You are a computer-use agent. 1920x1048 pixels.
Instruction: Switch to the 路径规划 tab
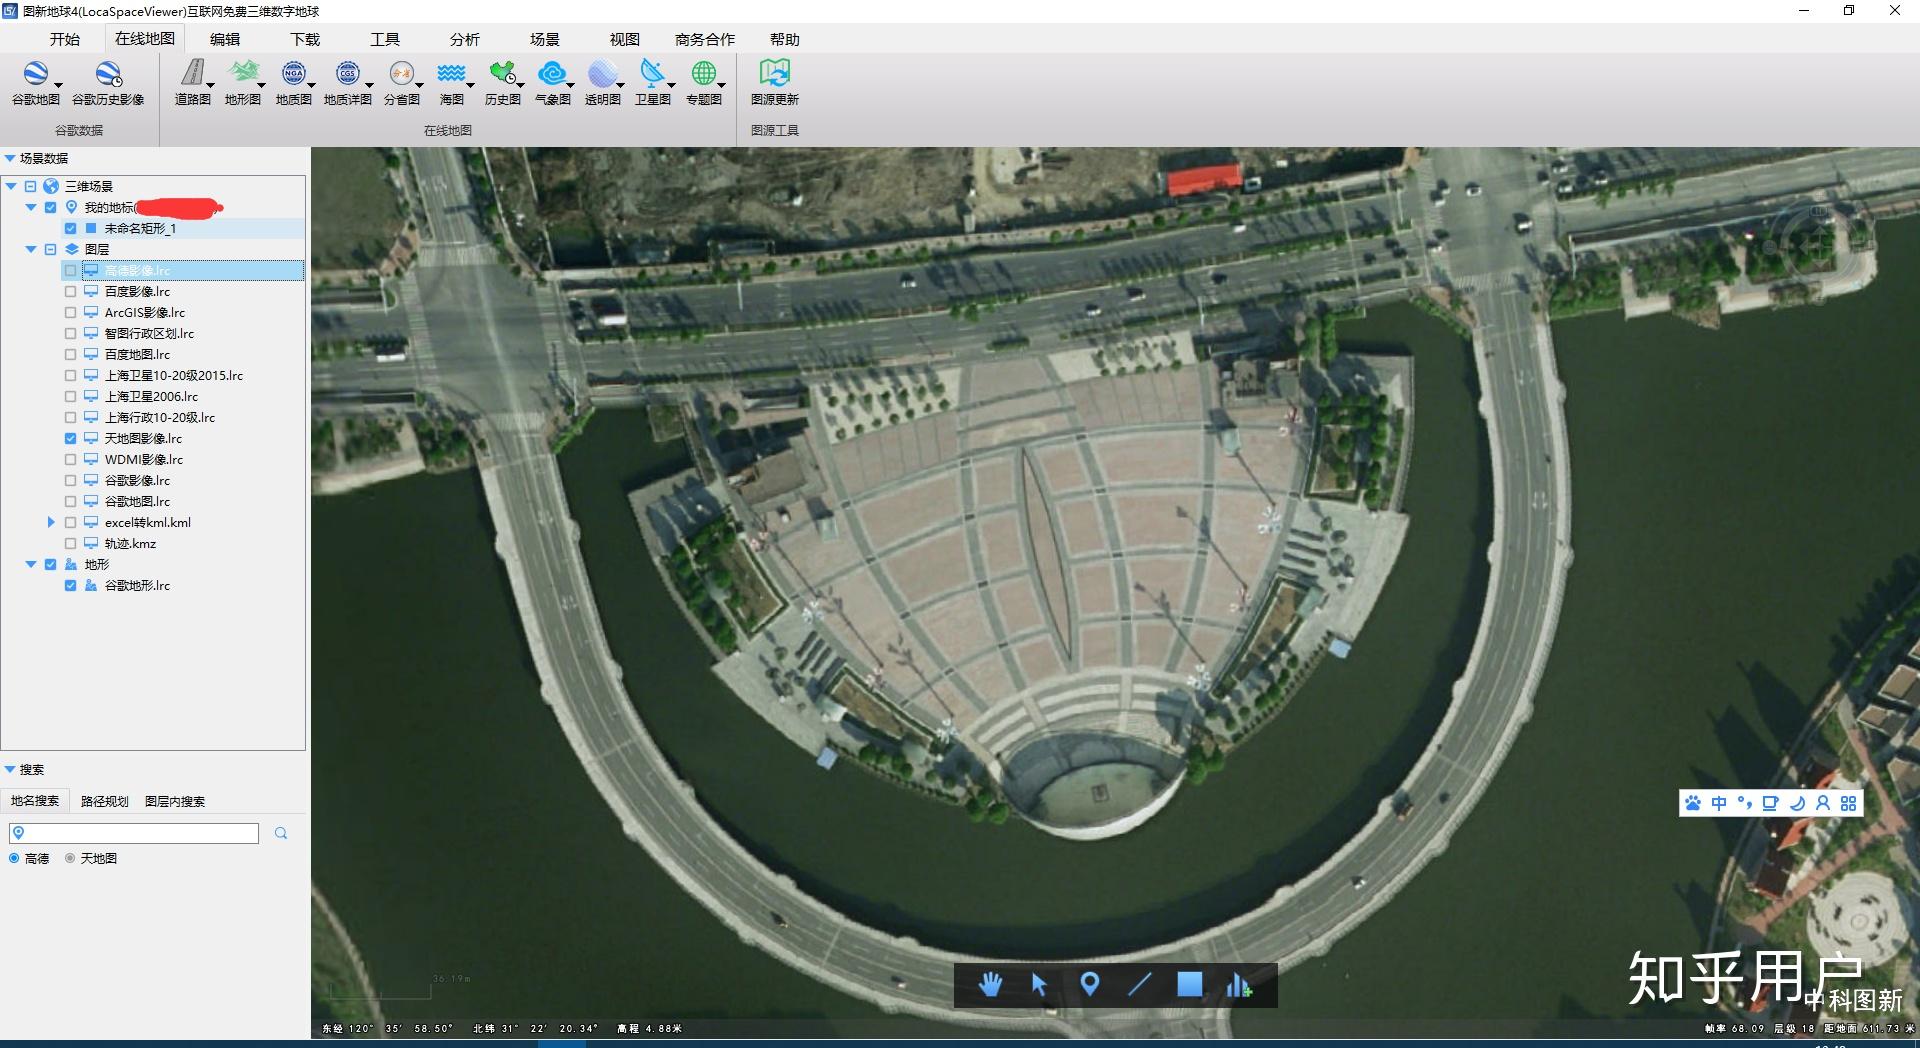(105, 801)
